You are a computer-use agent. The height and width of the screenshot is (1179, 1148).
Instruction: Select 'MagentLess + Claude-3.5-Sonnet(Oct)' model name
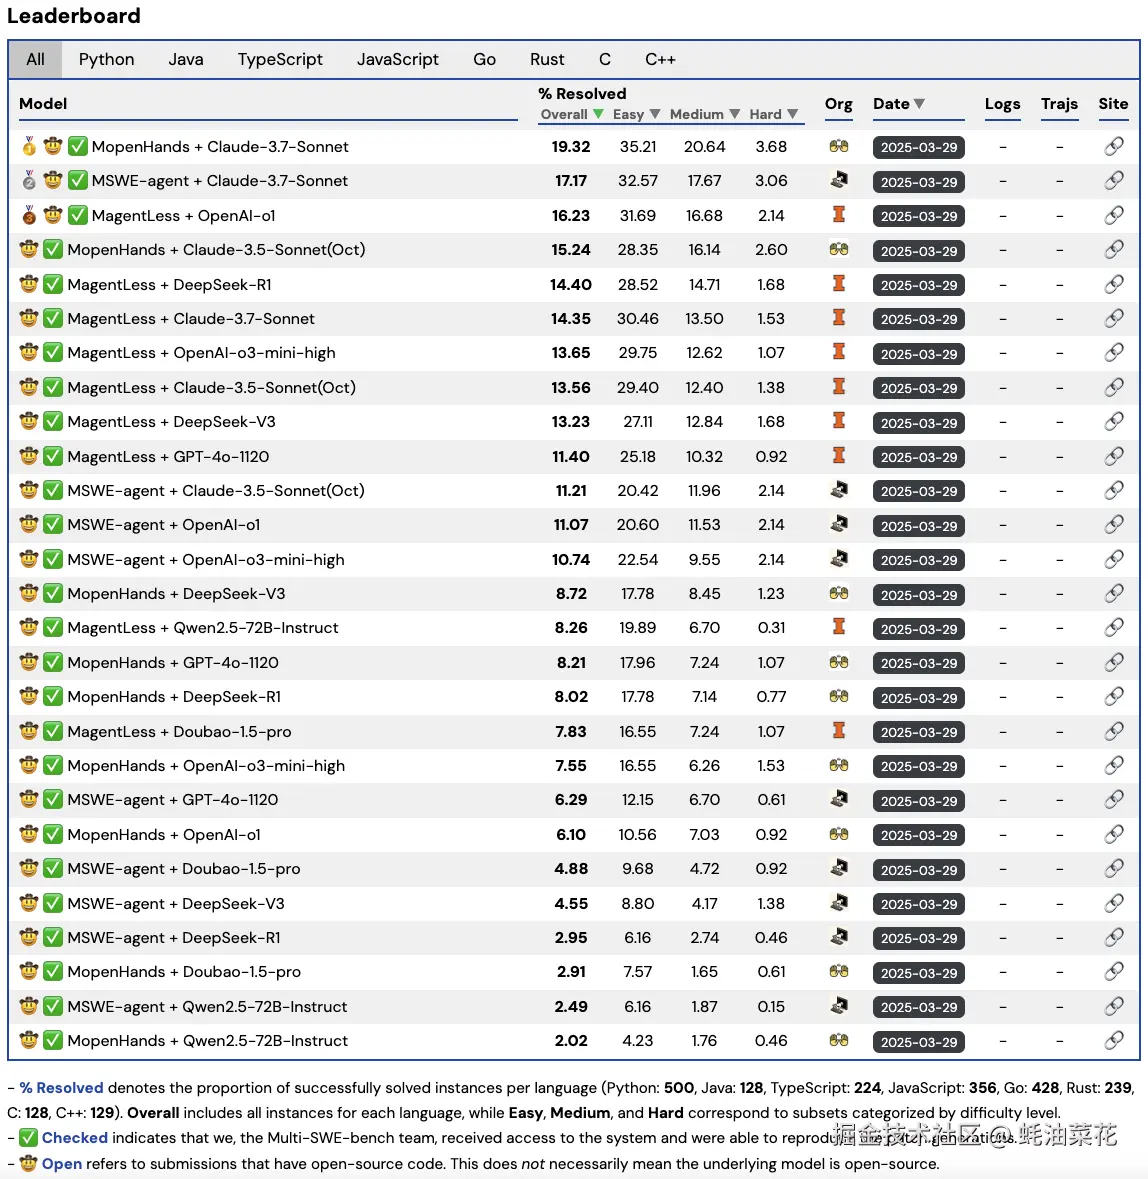point(211,387)
